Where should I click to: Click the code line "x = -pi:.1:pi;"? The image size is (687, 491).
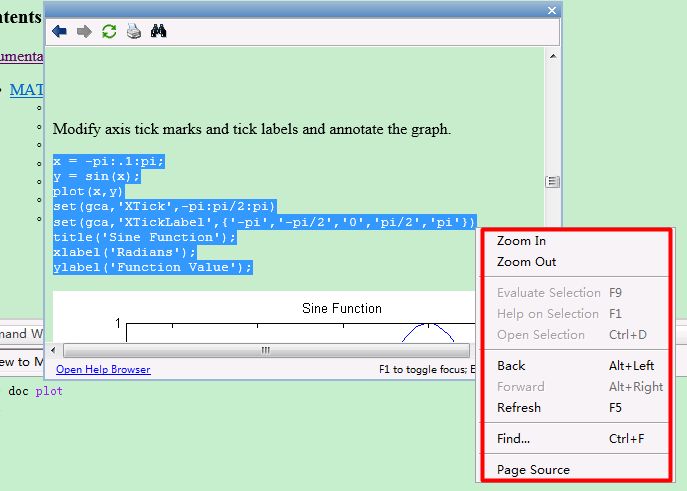pyautogui.click(x=109, y=161)
